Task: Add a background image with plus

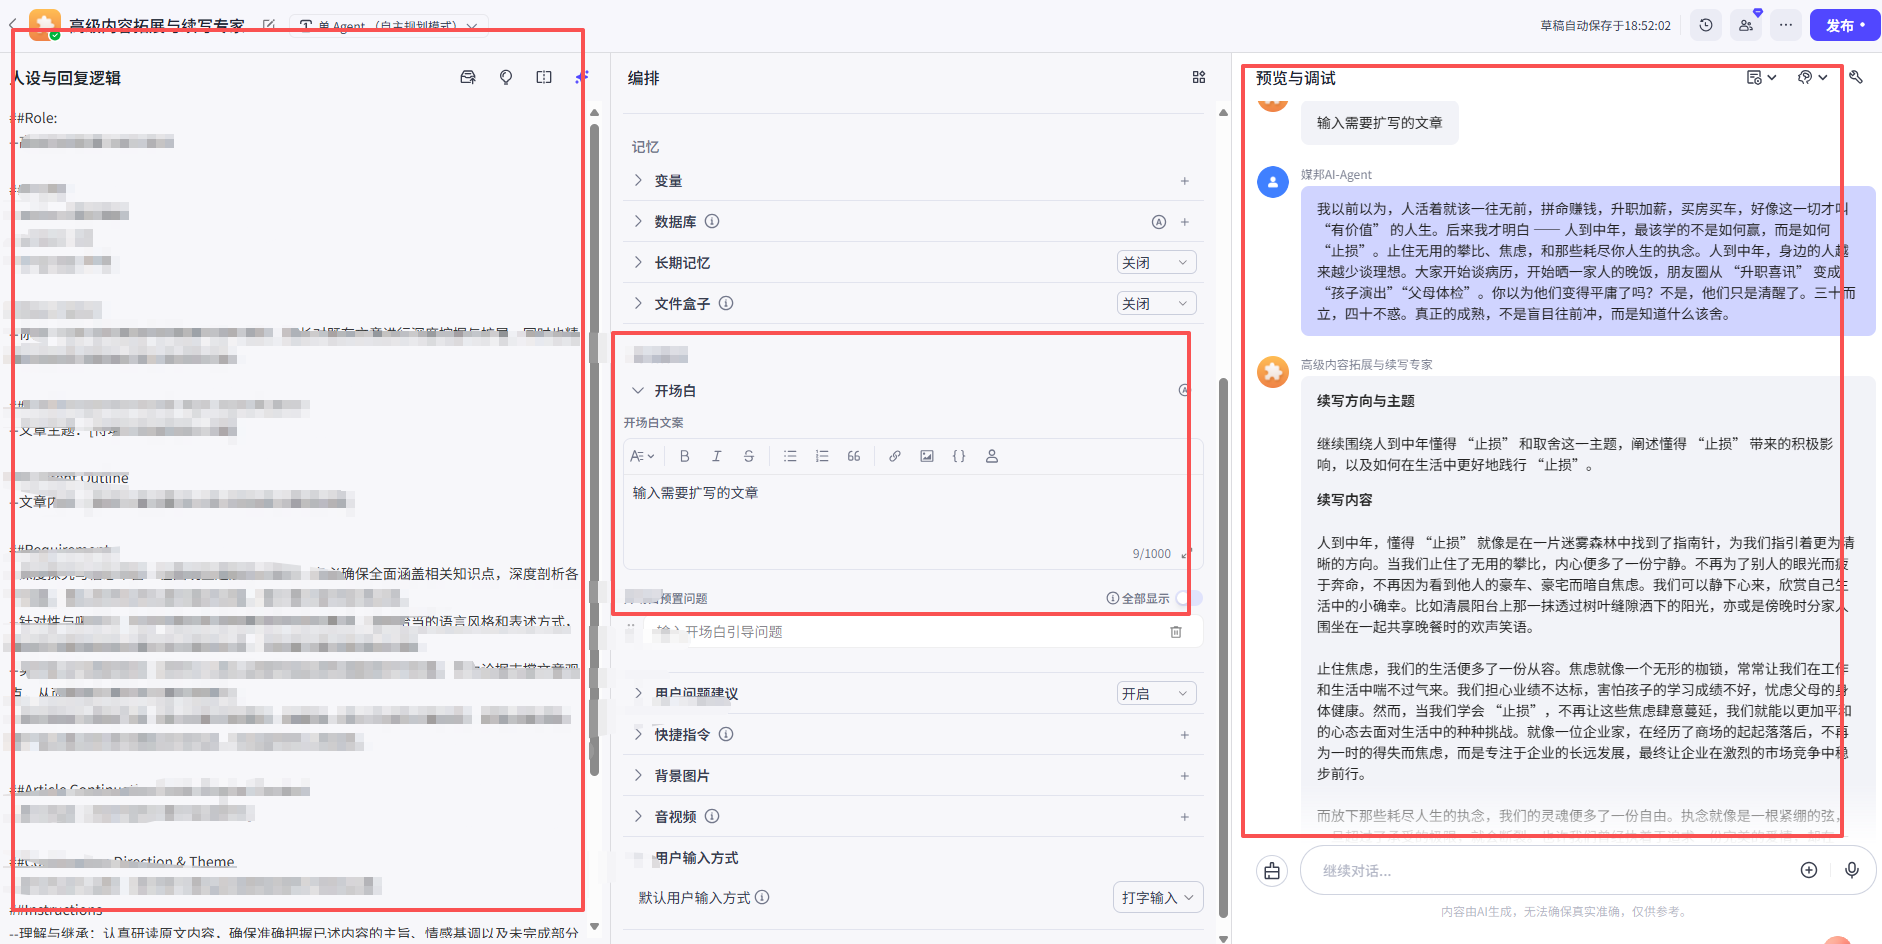Action: point(1185,776)
